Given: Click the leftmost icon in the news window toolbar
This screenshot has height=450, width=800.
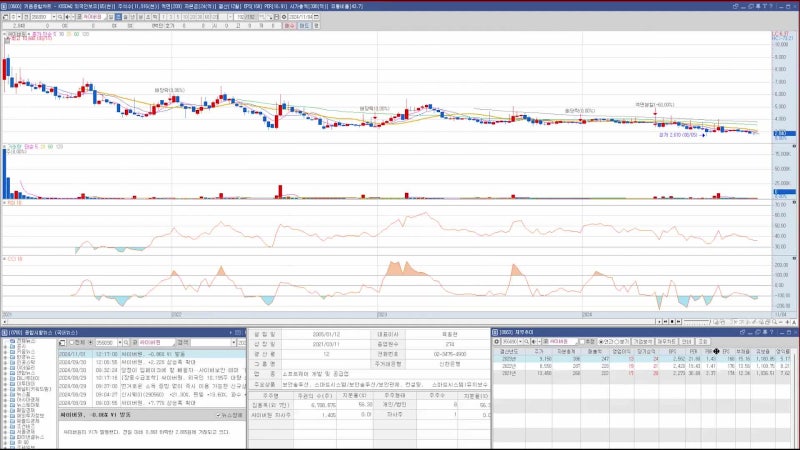Looking at the screenshot, I should point(62,343).
